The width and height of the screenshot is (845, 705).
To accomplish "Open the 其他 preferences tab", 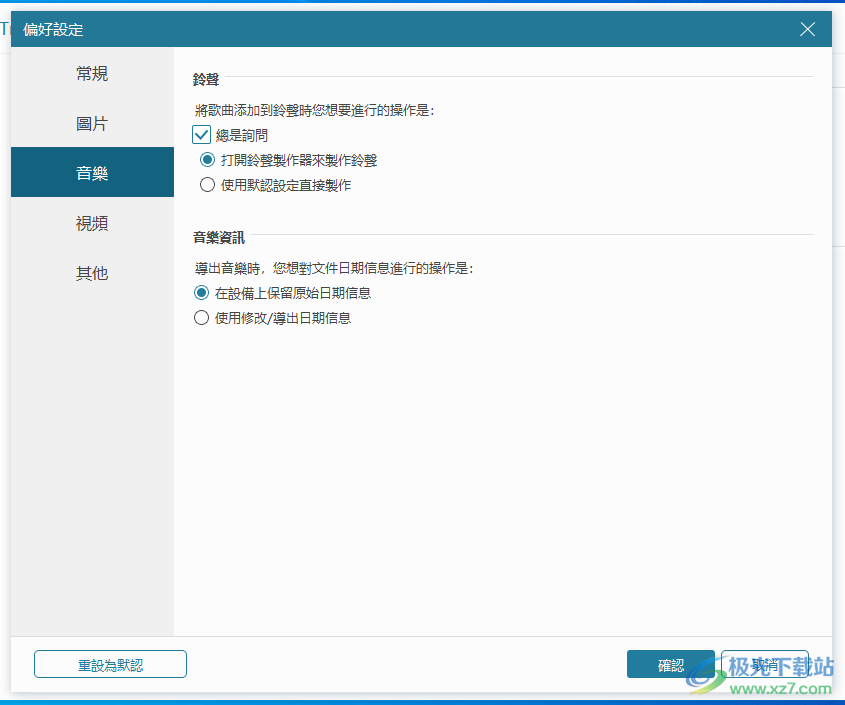I will (x=91, y=272).
